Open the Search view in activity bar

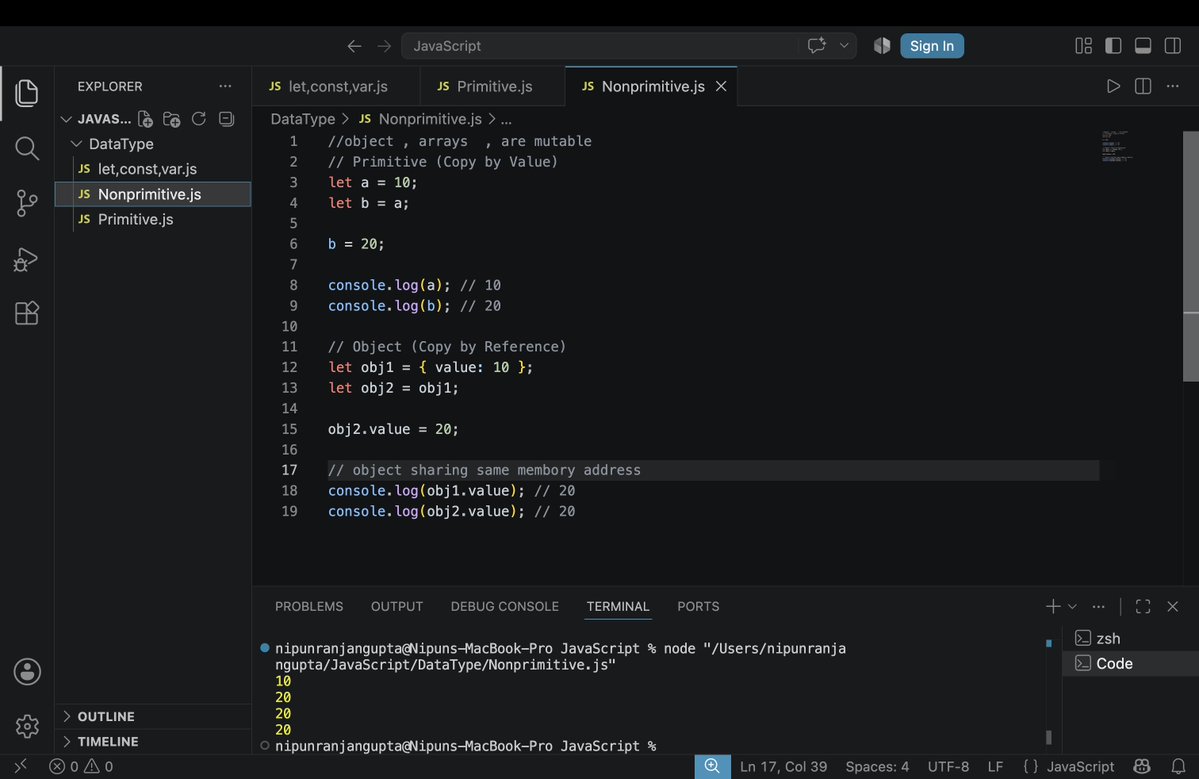(x=27, y=148)
